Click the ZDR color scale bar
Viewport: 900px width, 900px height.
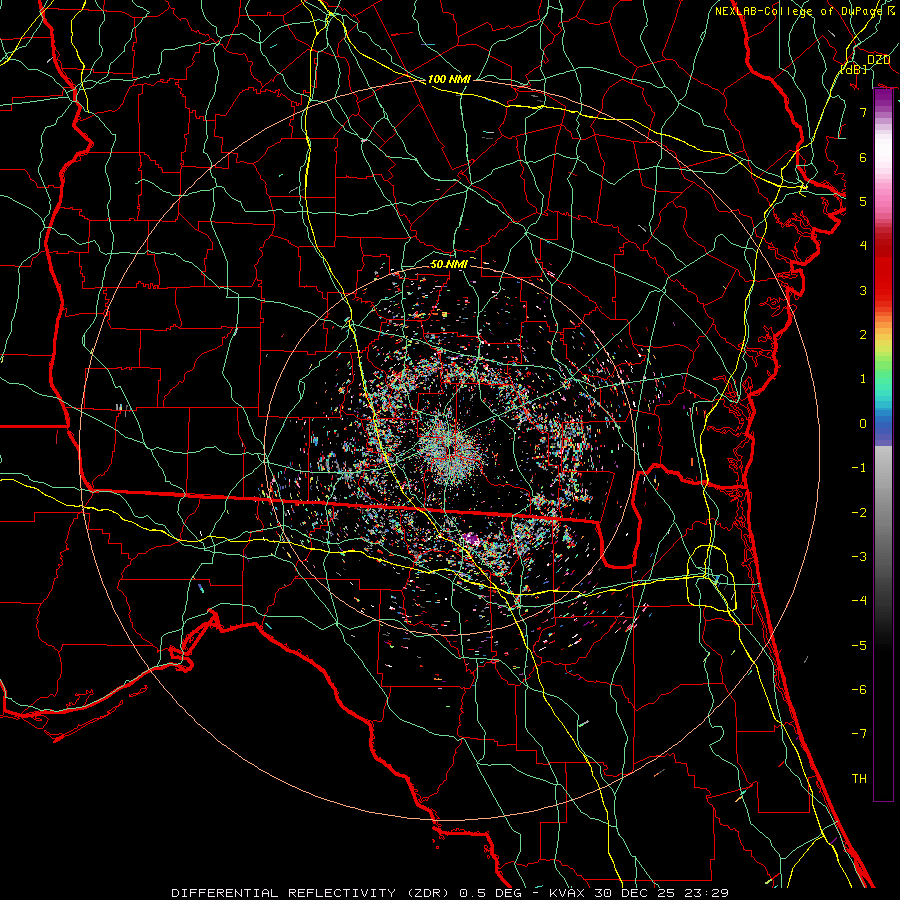point(883,445)
